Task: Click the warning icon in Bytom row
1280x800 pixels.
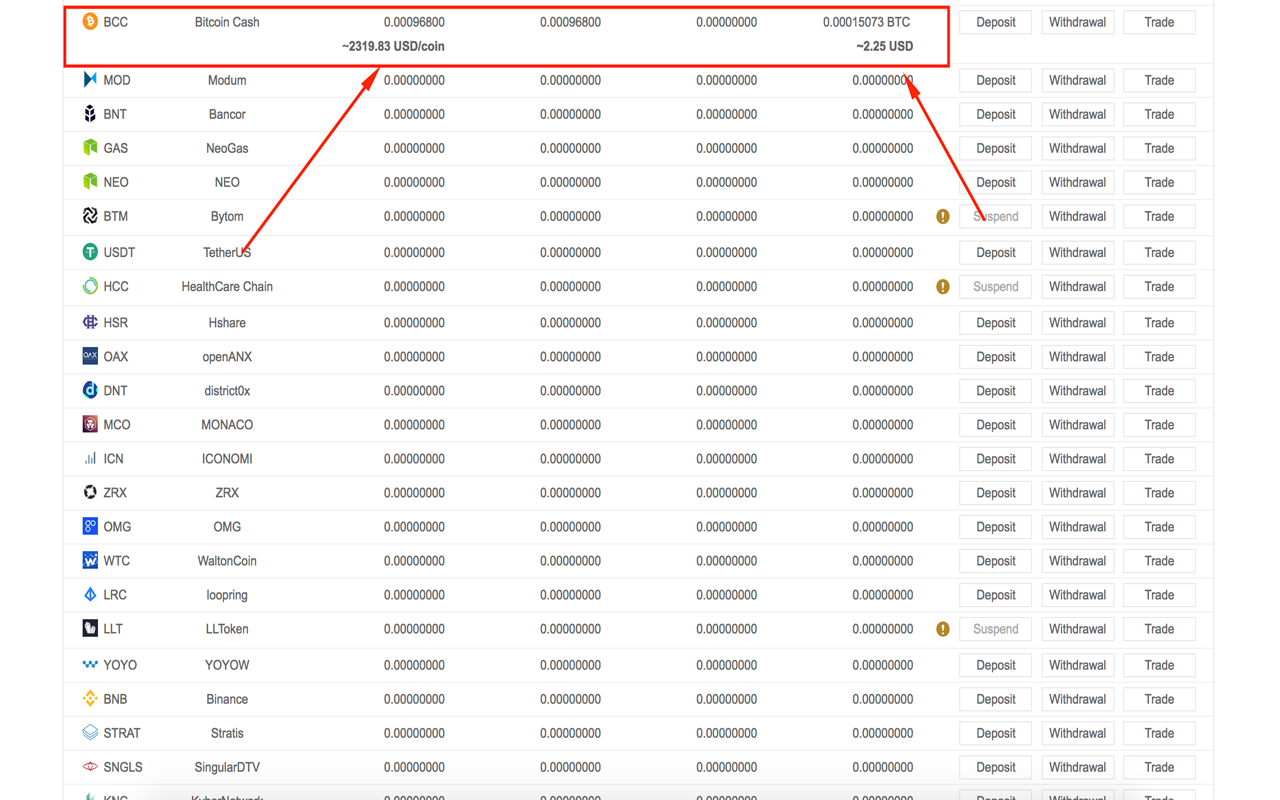Action: pos(942,216)
